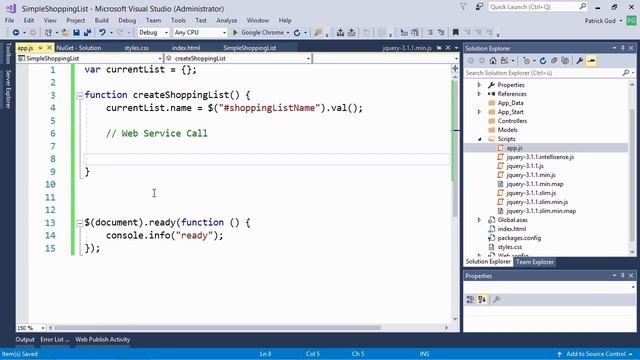Close the app.js tab
Image resolution: width=640 pixels, height=360 pixels.
click(x=49, y=48)
